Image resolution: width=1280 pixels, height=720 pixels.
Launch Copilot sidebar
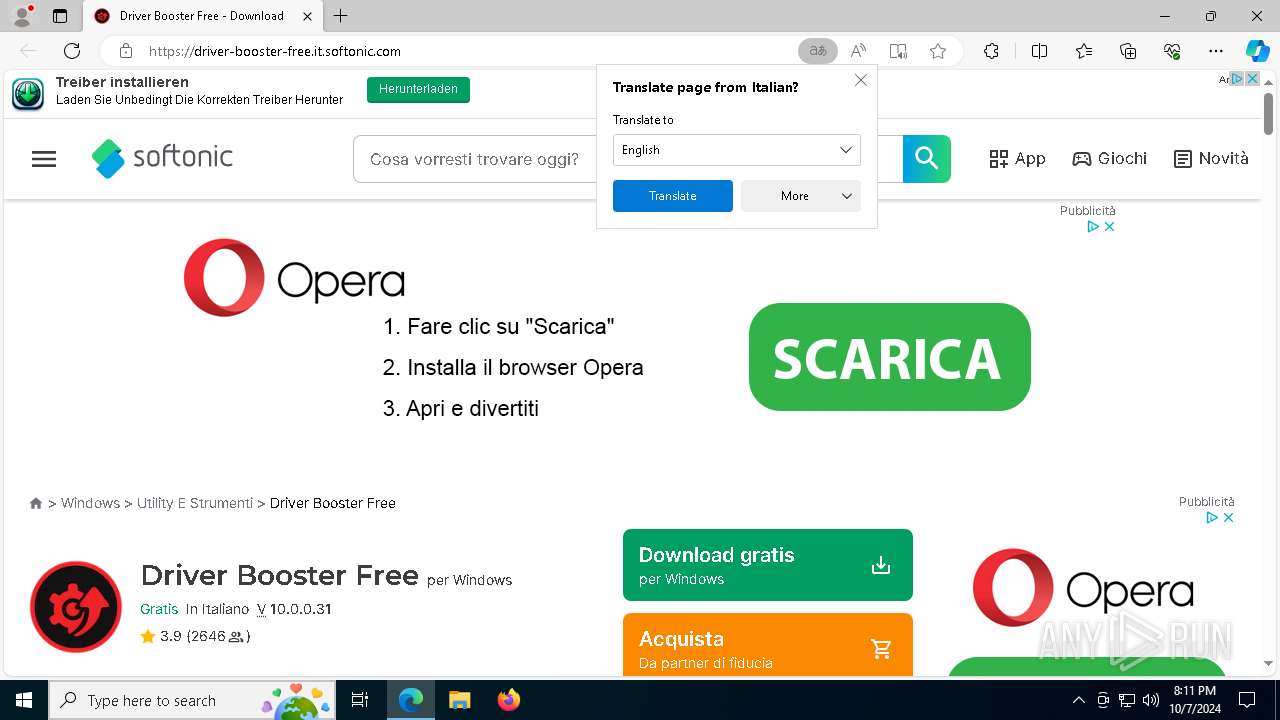(x=1257, y=51)
